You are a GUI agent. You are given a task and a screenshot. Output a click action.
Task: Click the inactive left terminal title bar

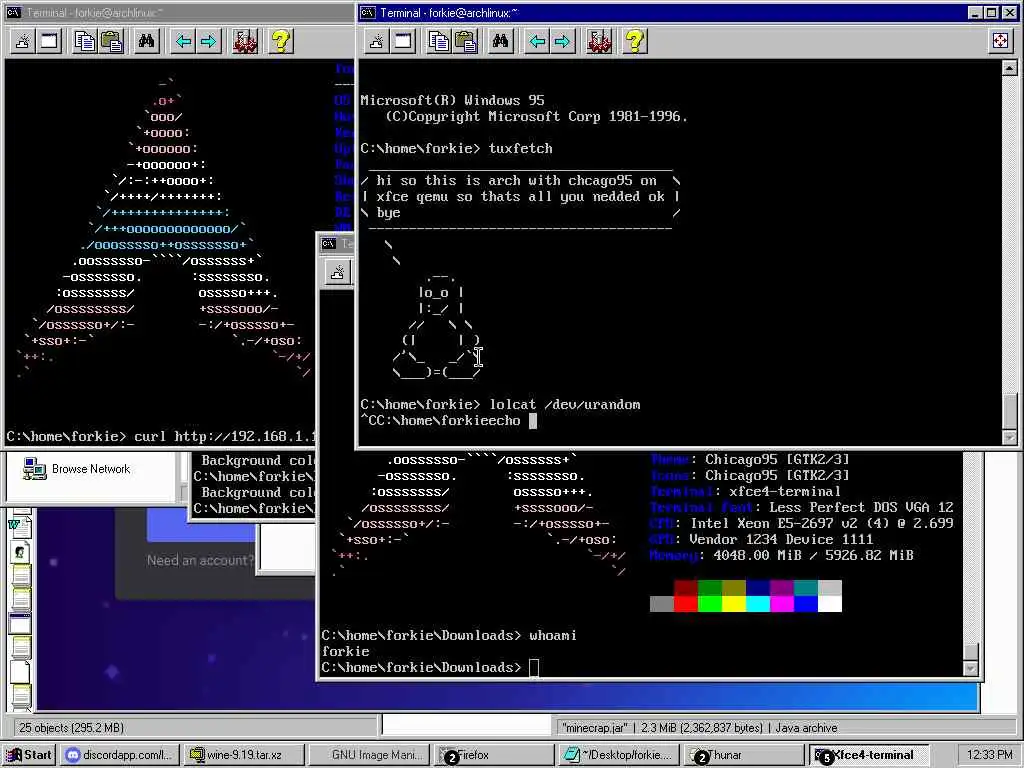click(x=178, y=12)
